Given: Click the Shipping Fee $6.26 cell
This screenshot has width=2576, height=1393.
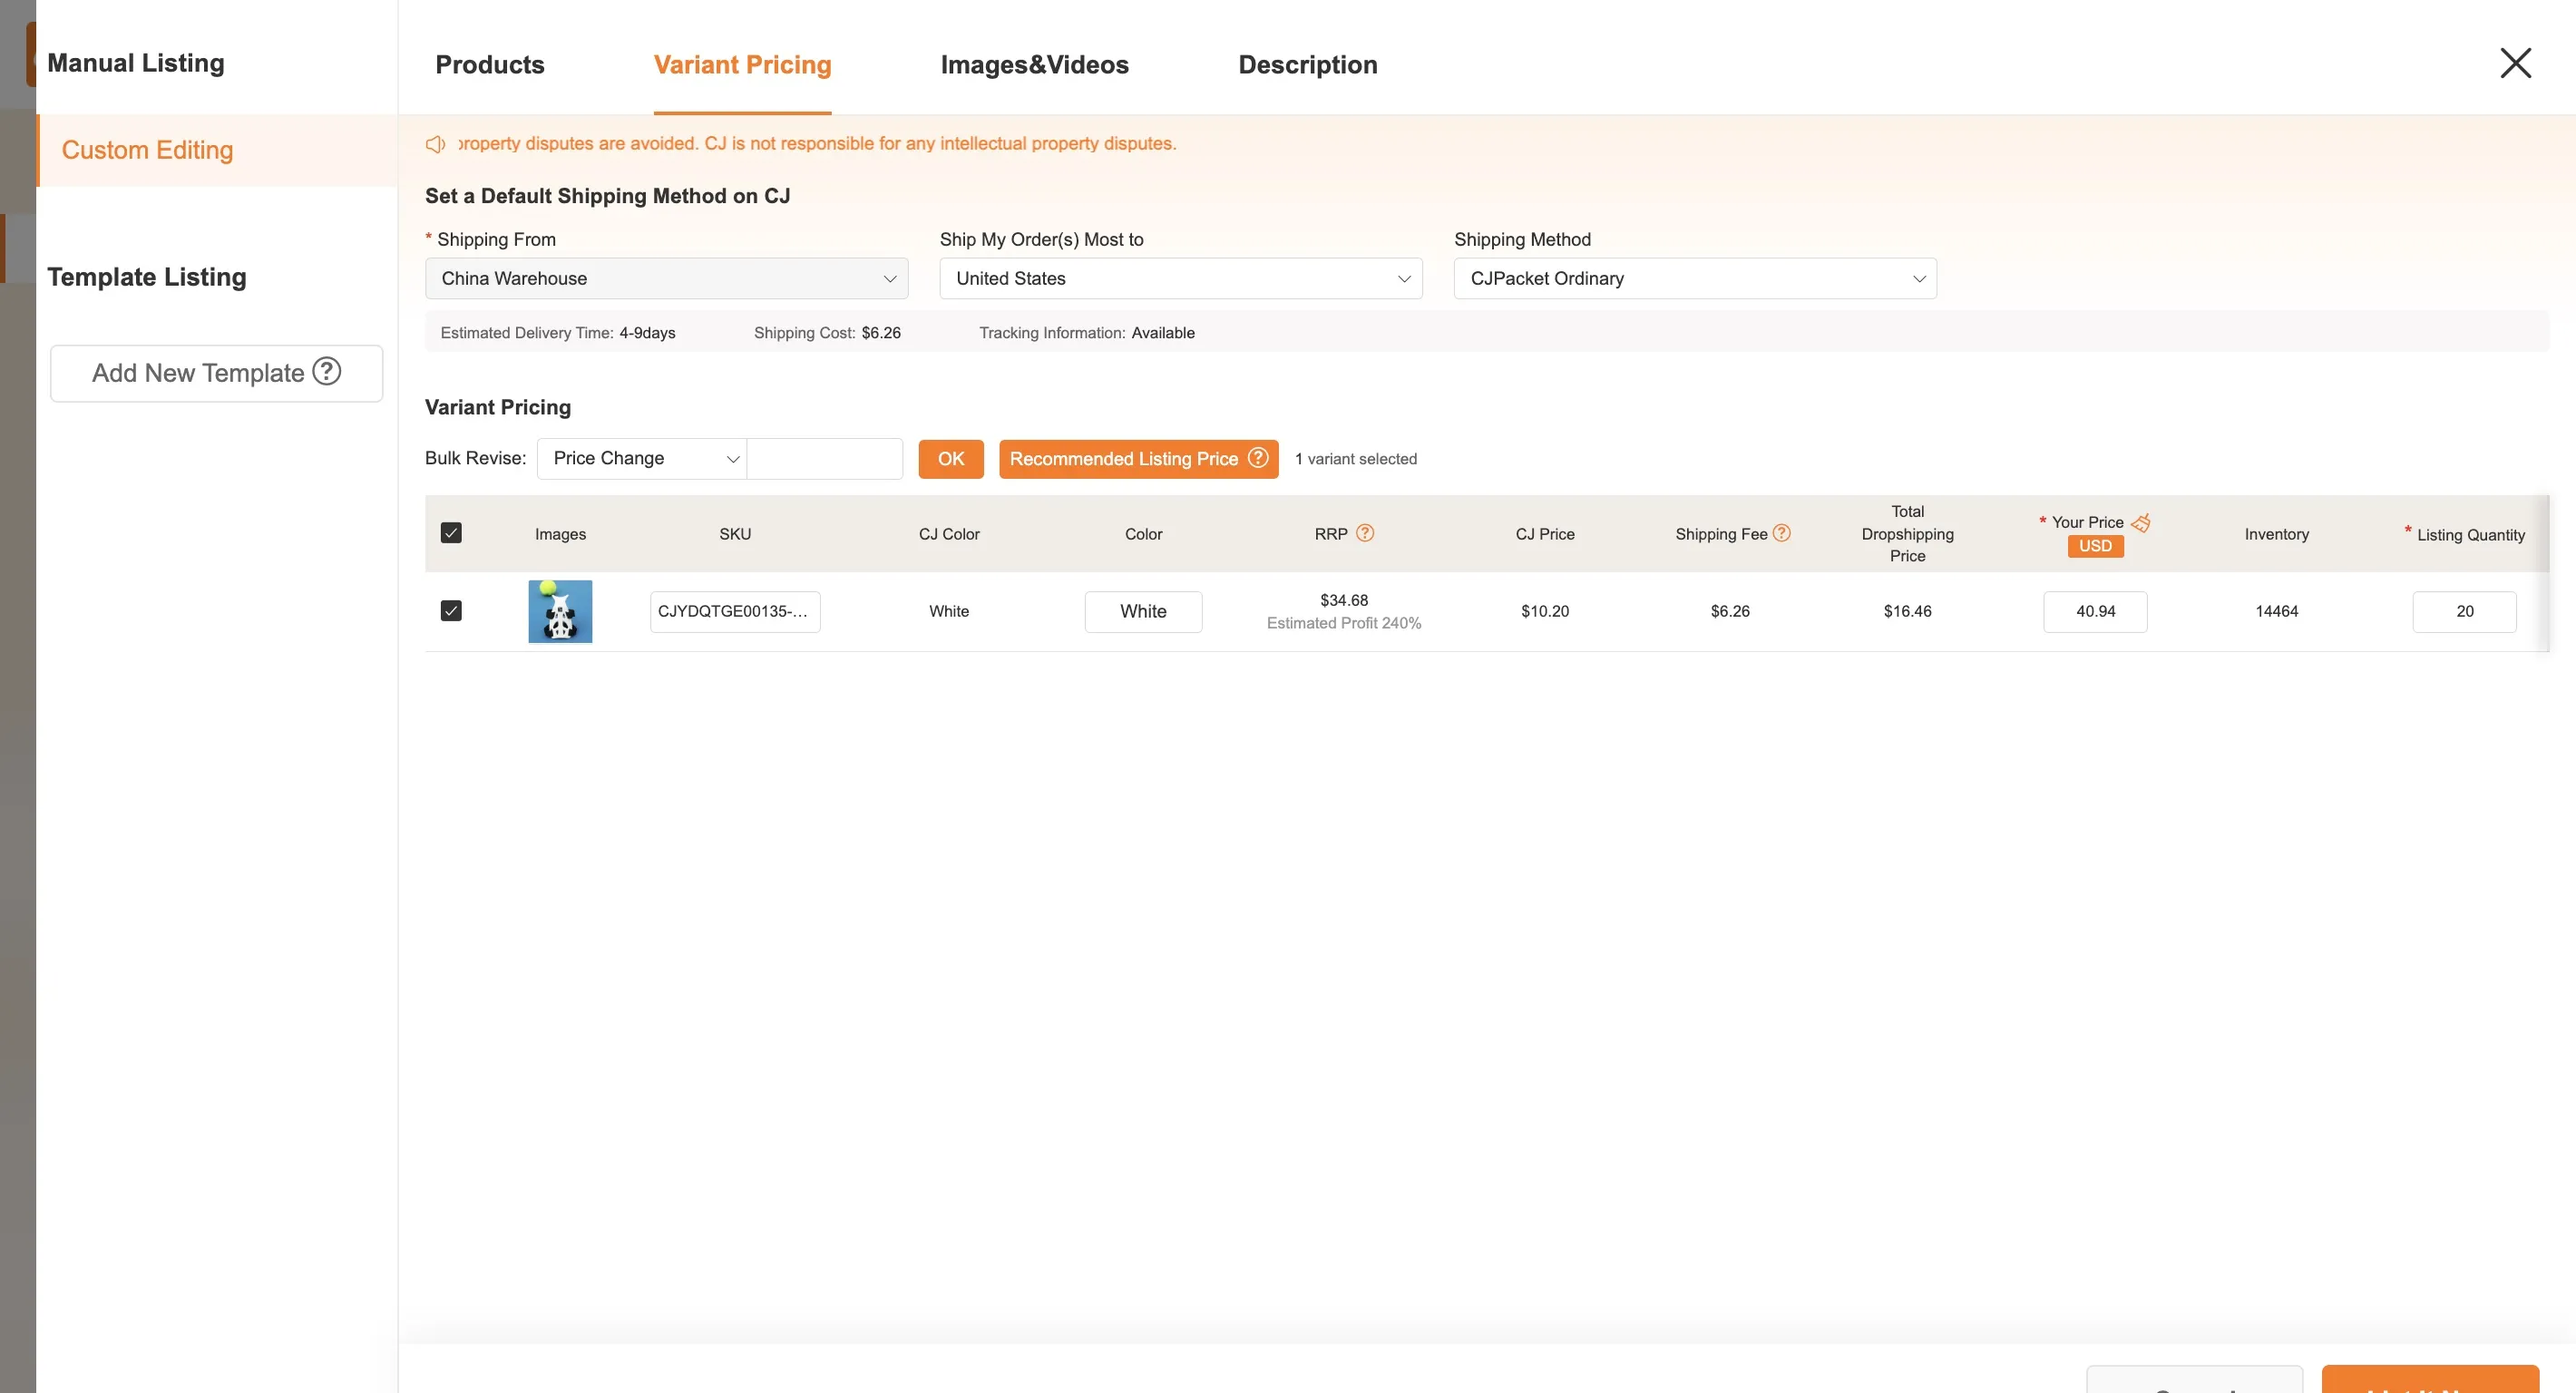Looking at the screenshot, I should (1730, 611).
